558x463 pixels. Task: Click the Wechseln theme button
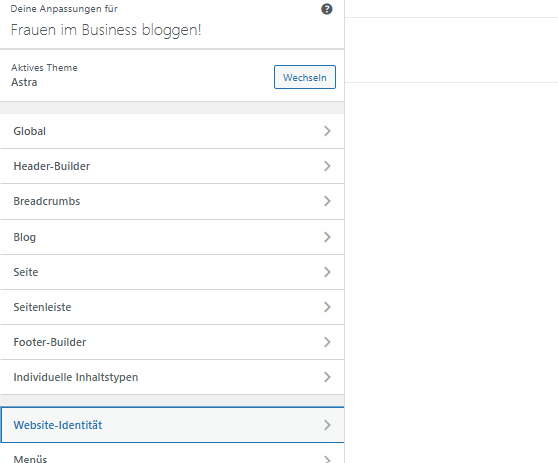pyautogui.click(x=305, y=77)
